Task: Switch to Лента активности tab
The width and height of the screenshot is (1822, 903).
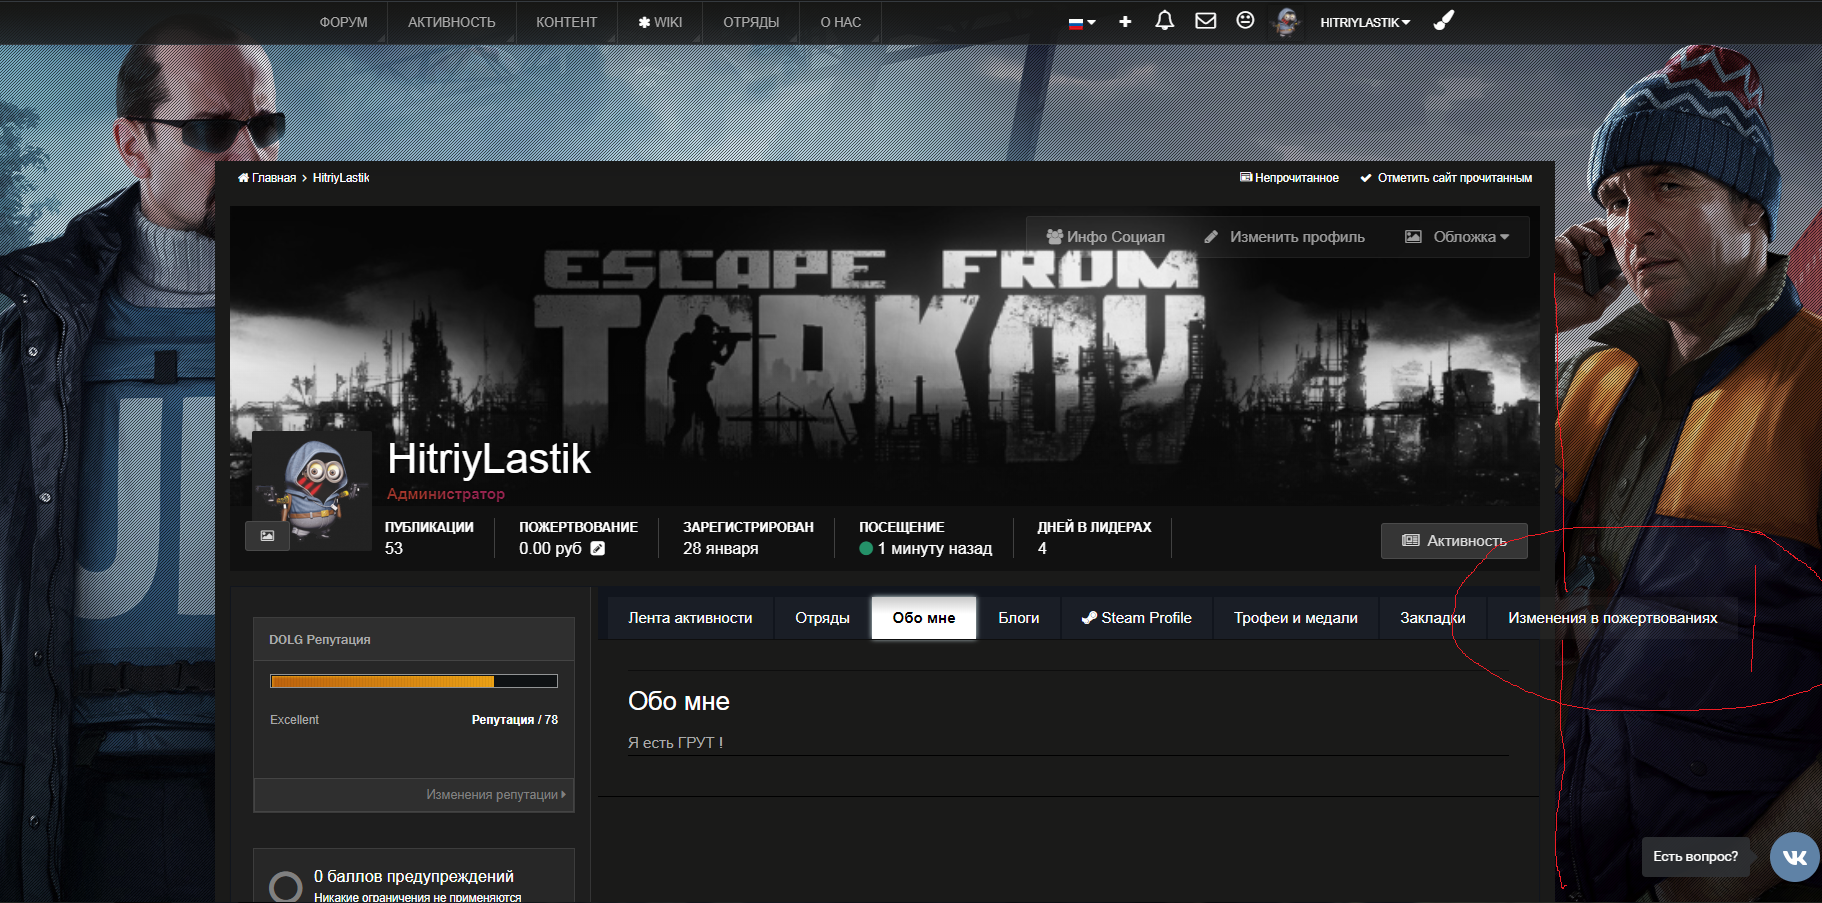Action: 690,618
